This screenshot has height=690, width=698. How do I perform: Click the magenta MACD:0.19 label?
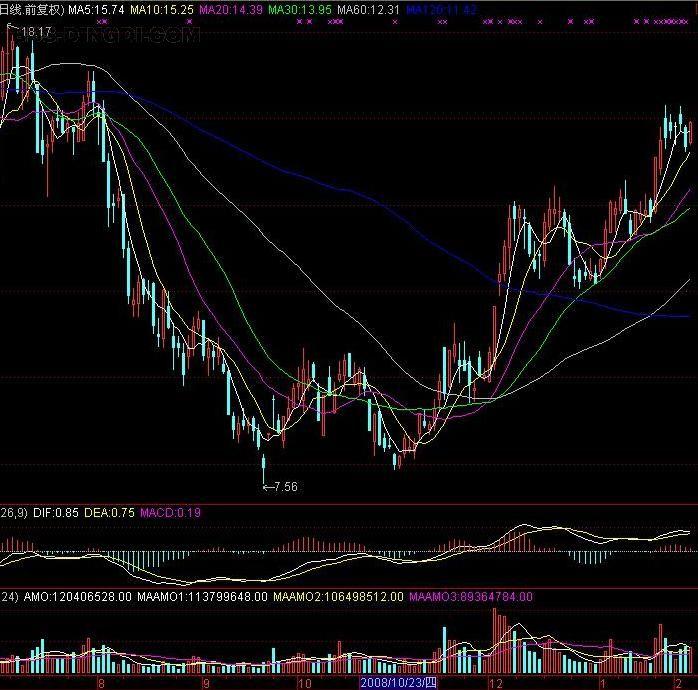point(169,513)
